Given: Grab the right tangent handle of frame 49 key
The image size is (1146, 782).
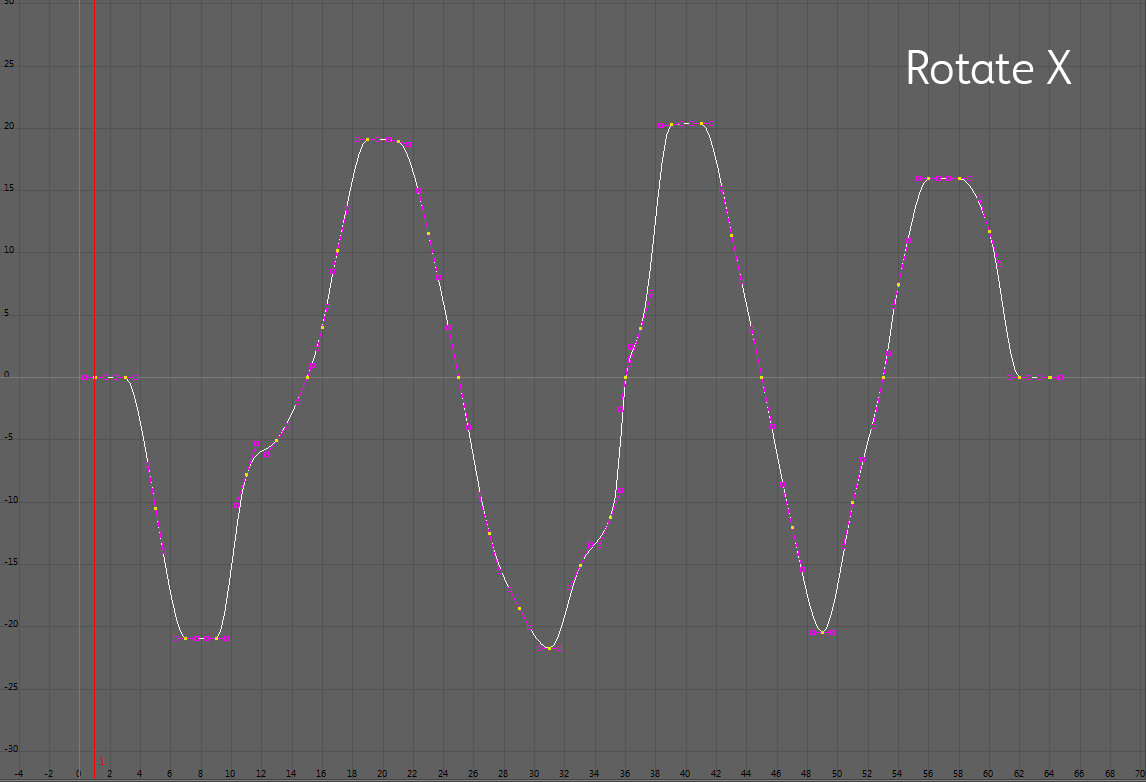Looking at the screenshot, I should (832, 632).
